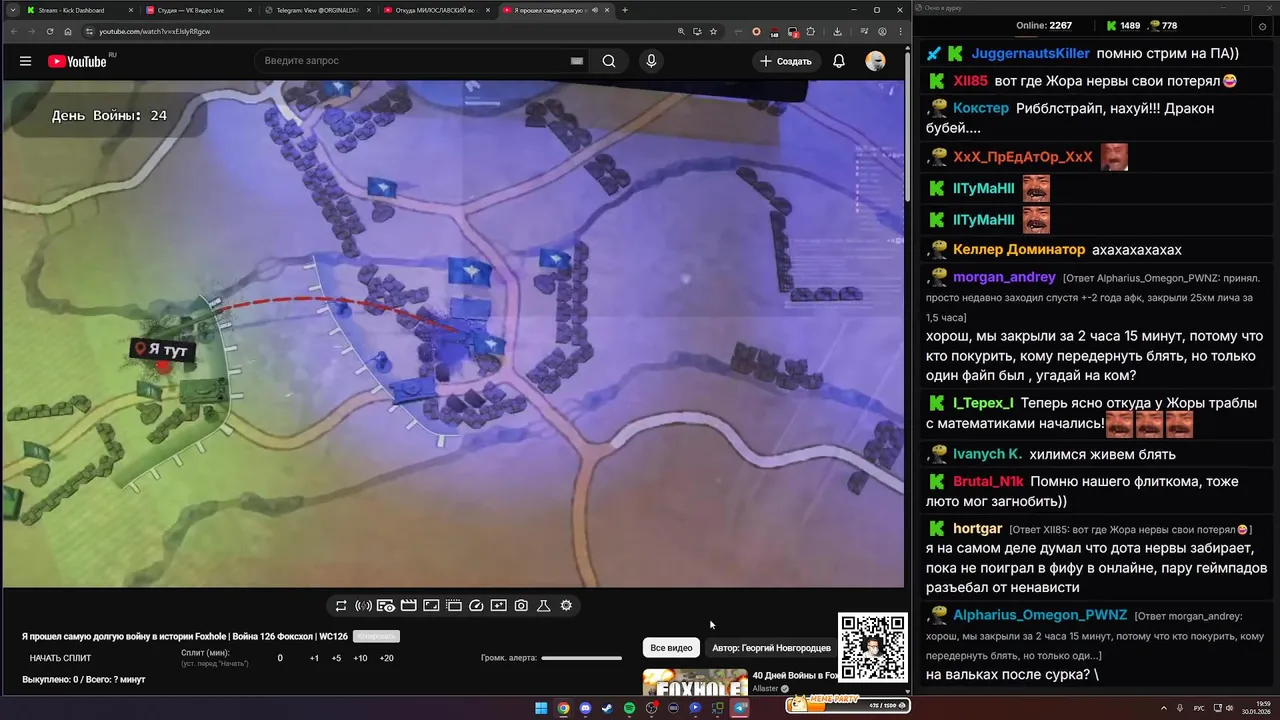Click the flask toolbar icon
This screenshot has width=1280, height=720.
[544, 605]
